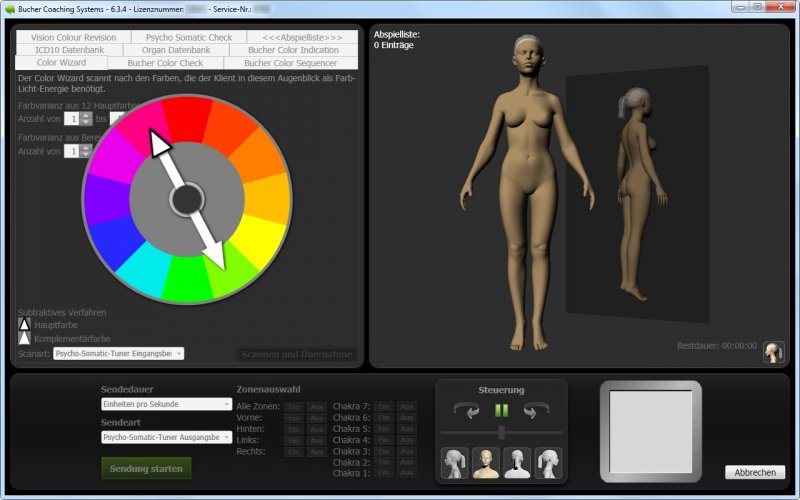Screen dimensions: 800x500
Task: Click the front-facing 3D body model
Action: (528, 194)
